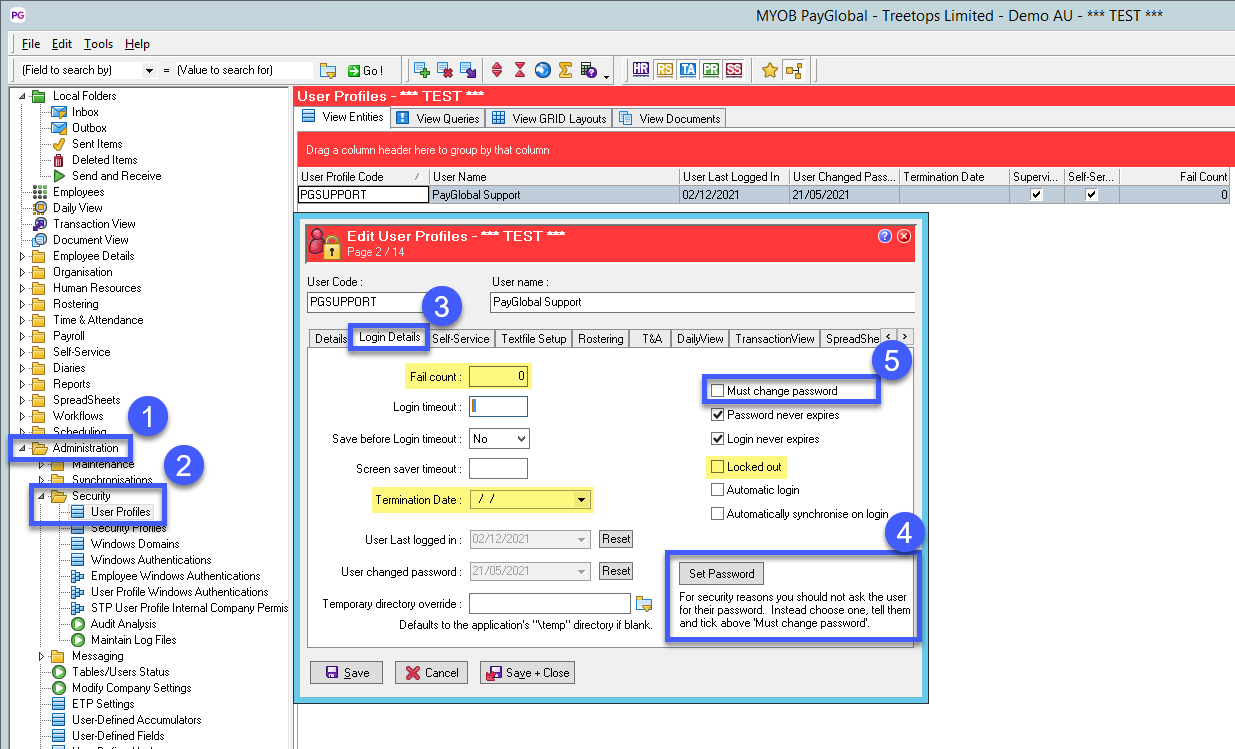Viewport: 1235px width, 749px height.
Task: Click the Go! search button
Action: [x=365, y=70]
